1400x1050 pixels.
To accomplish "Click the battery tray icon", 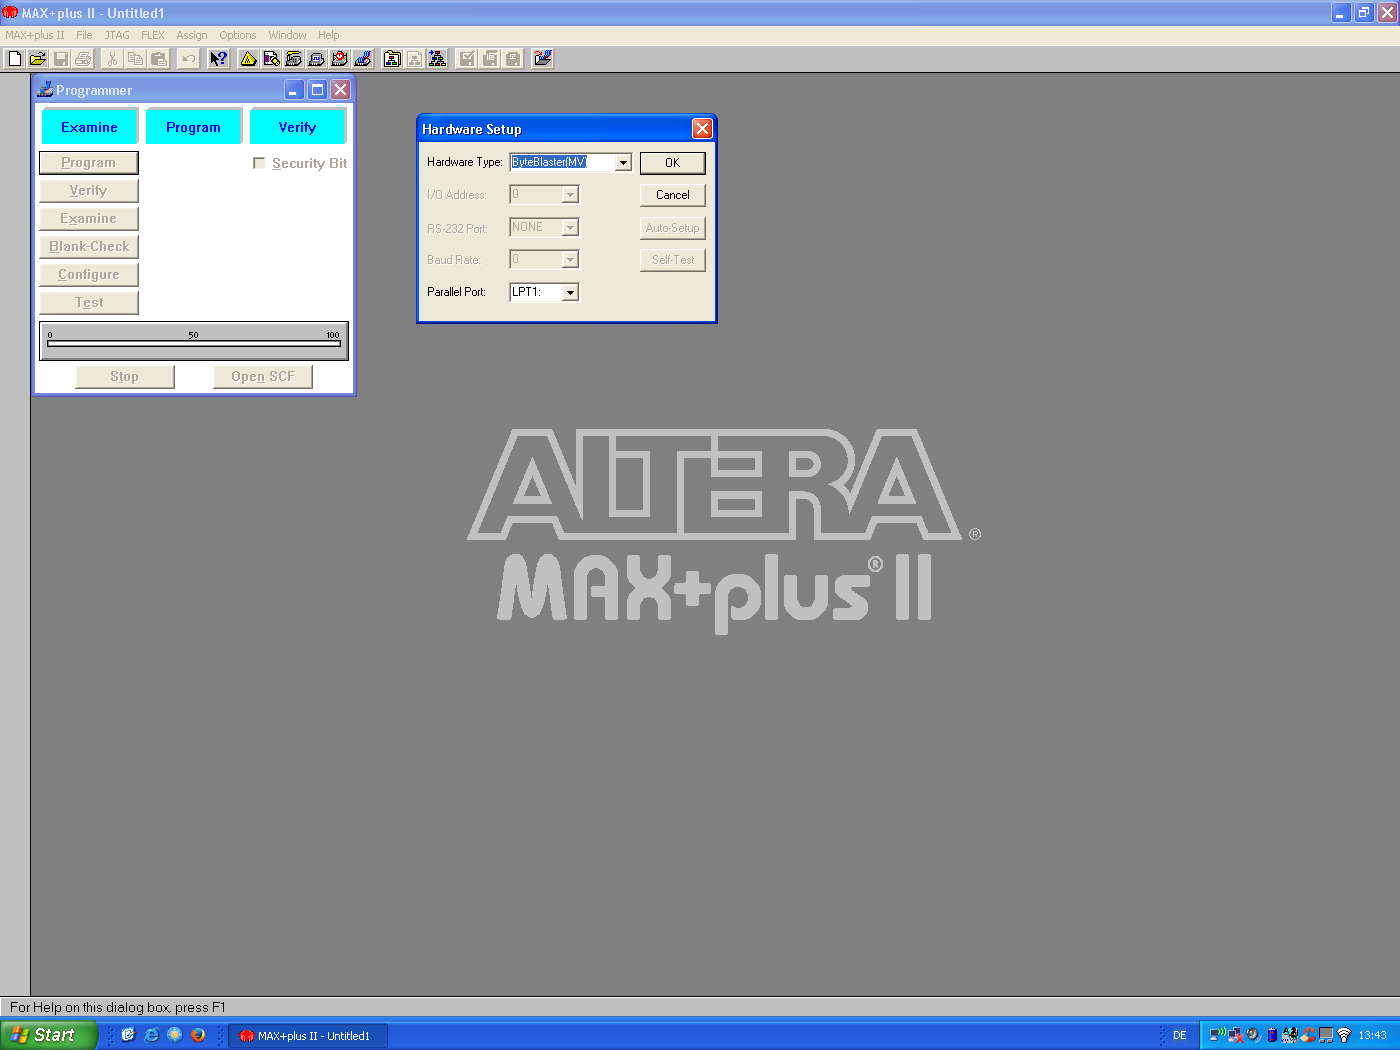I will point(1272,1035).
